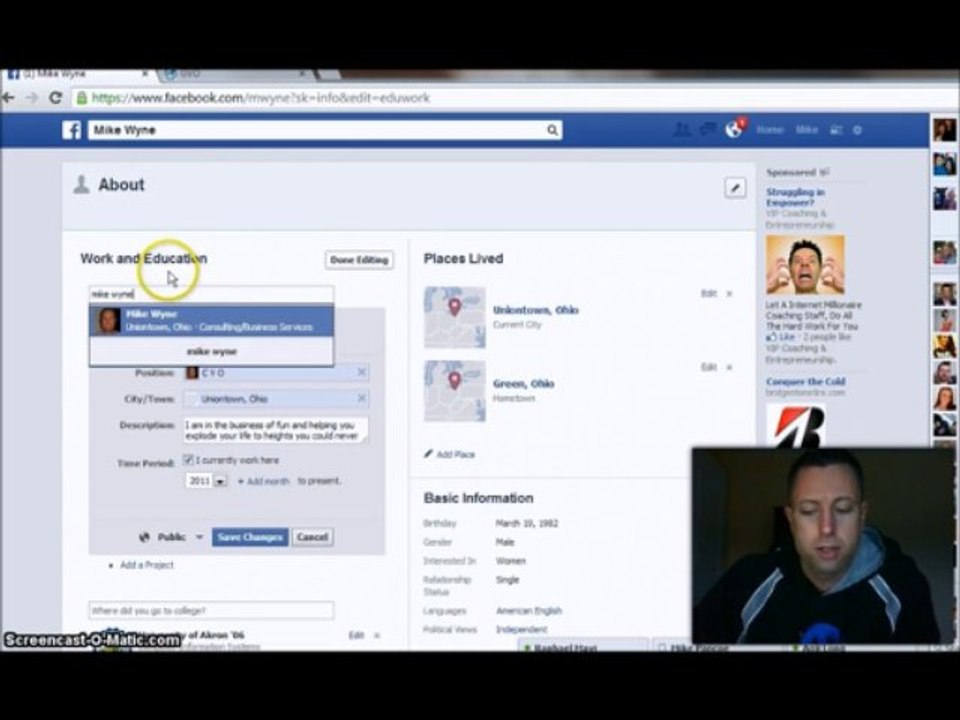This screenshot has height=720, width=960.
Task: Select plain 'mike wyne' suggestion
Action: tap(212, 351)
